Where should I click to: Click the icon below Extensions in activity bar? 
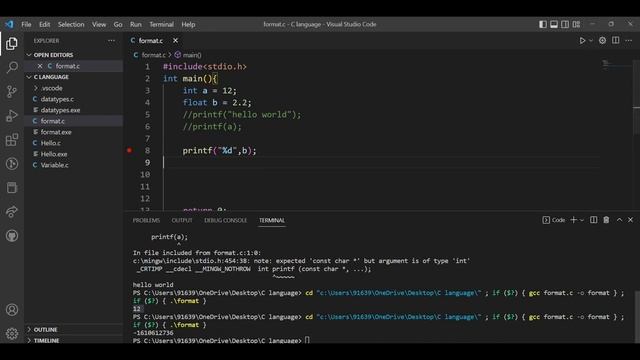[x=12, y=164]
